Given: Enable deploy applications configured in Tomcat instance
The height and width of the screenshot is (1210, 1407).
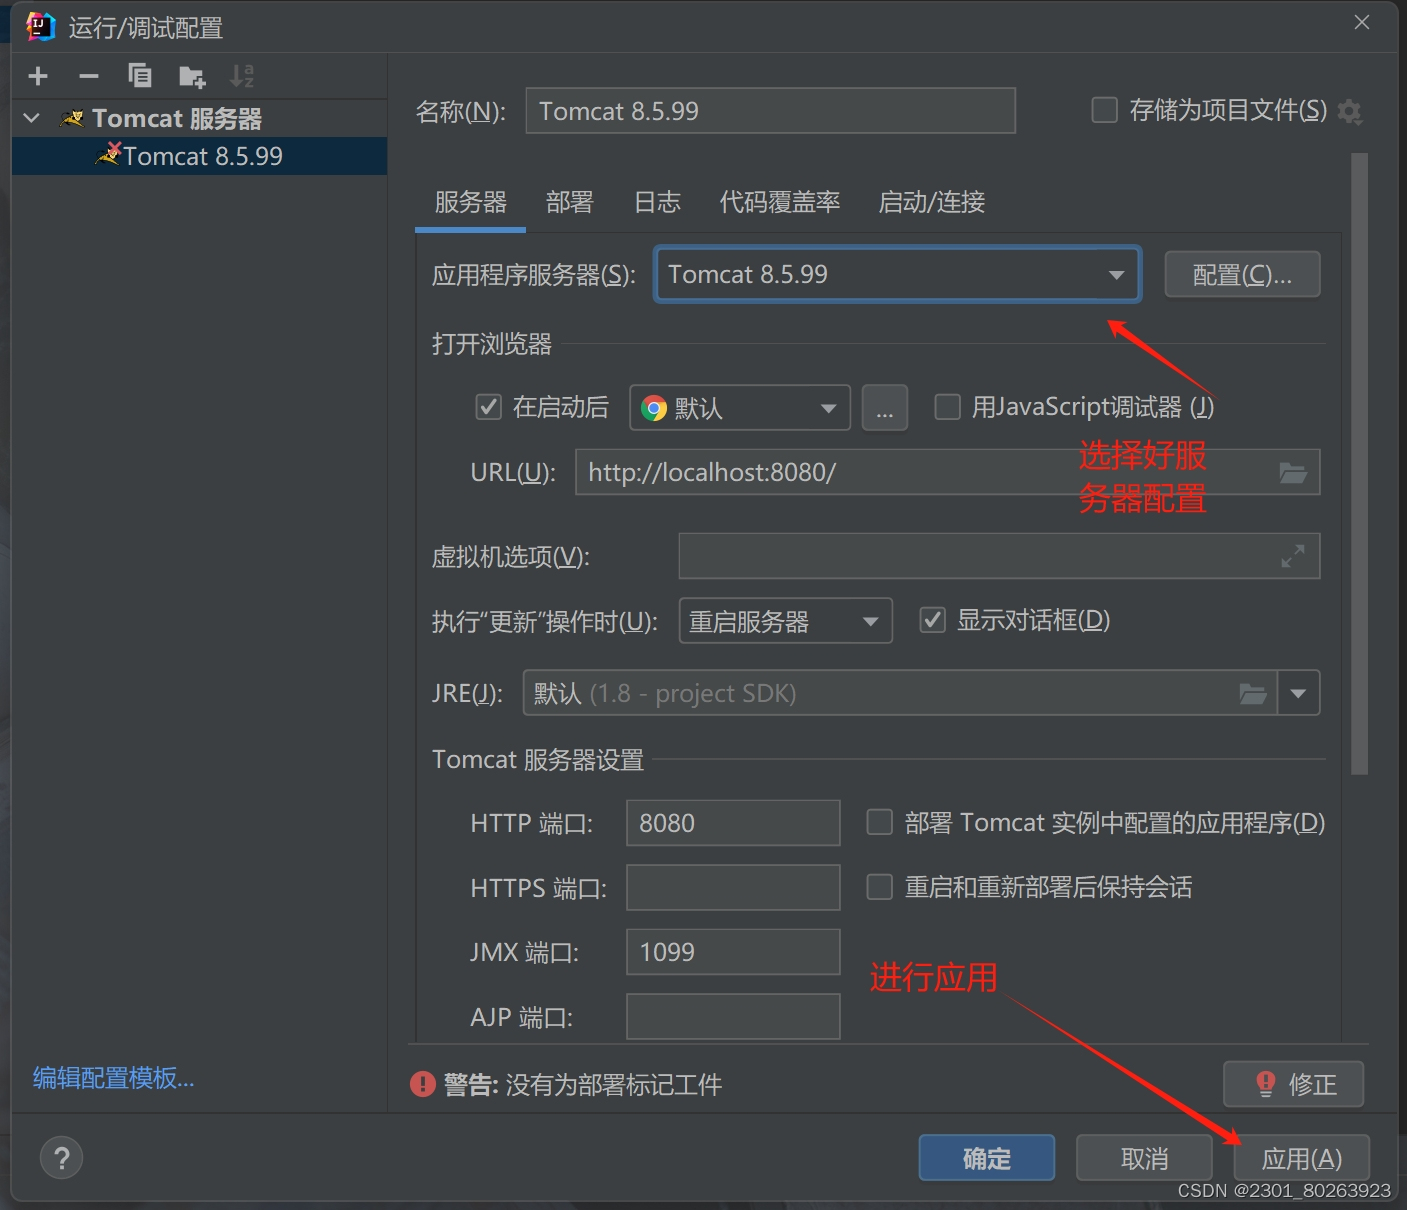Looking at the screenshot, I should tap(879, 822).
